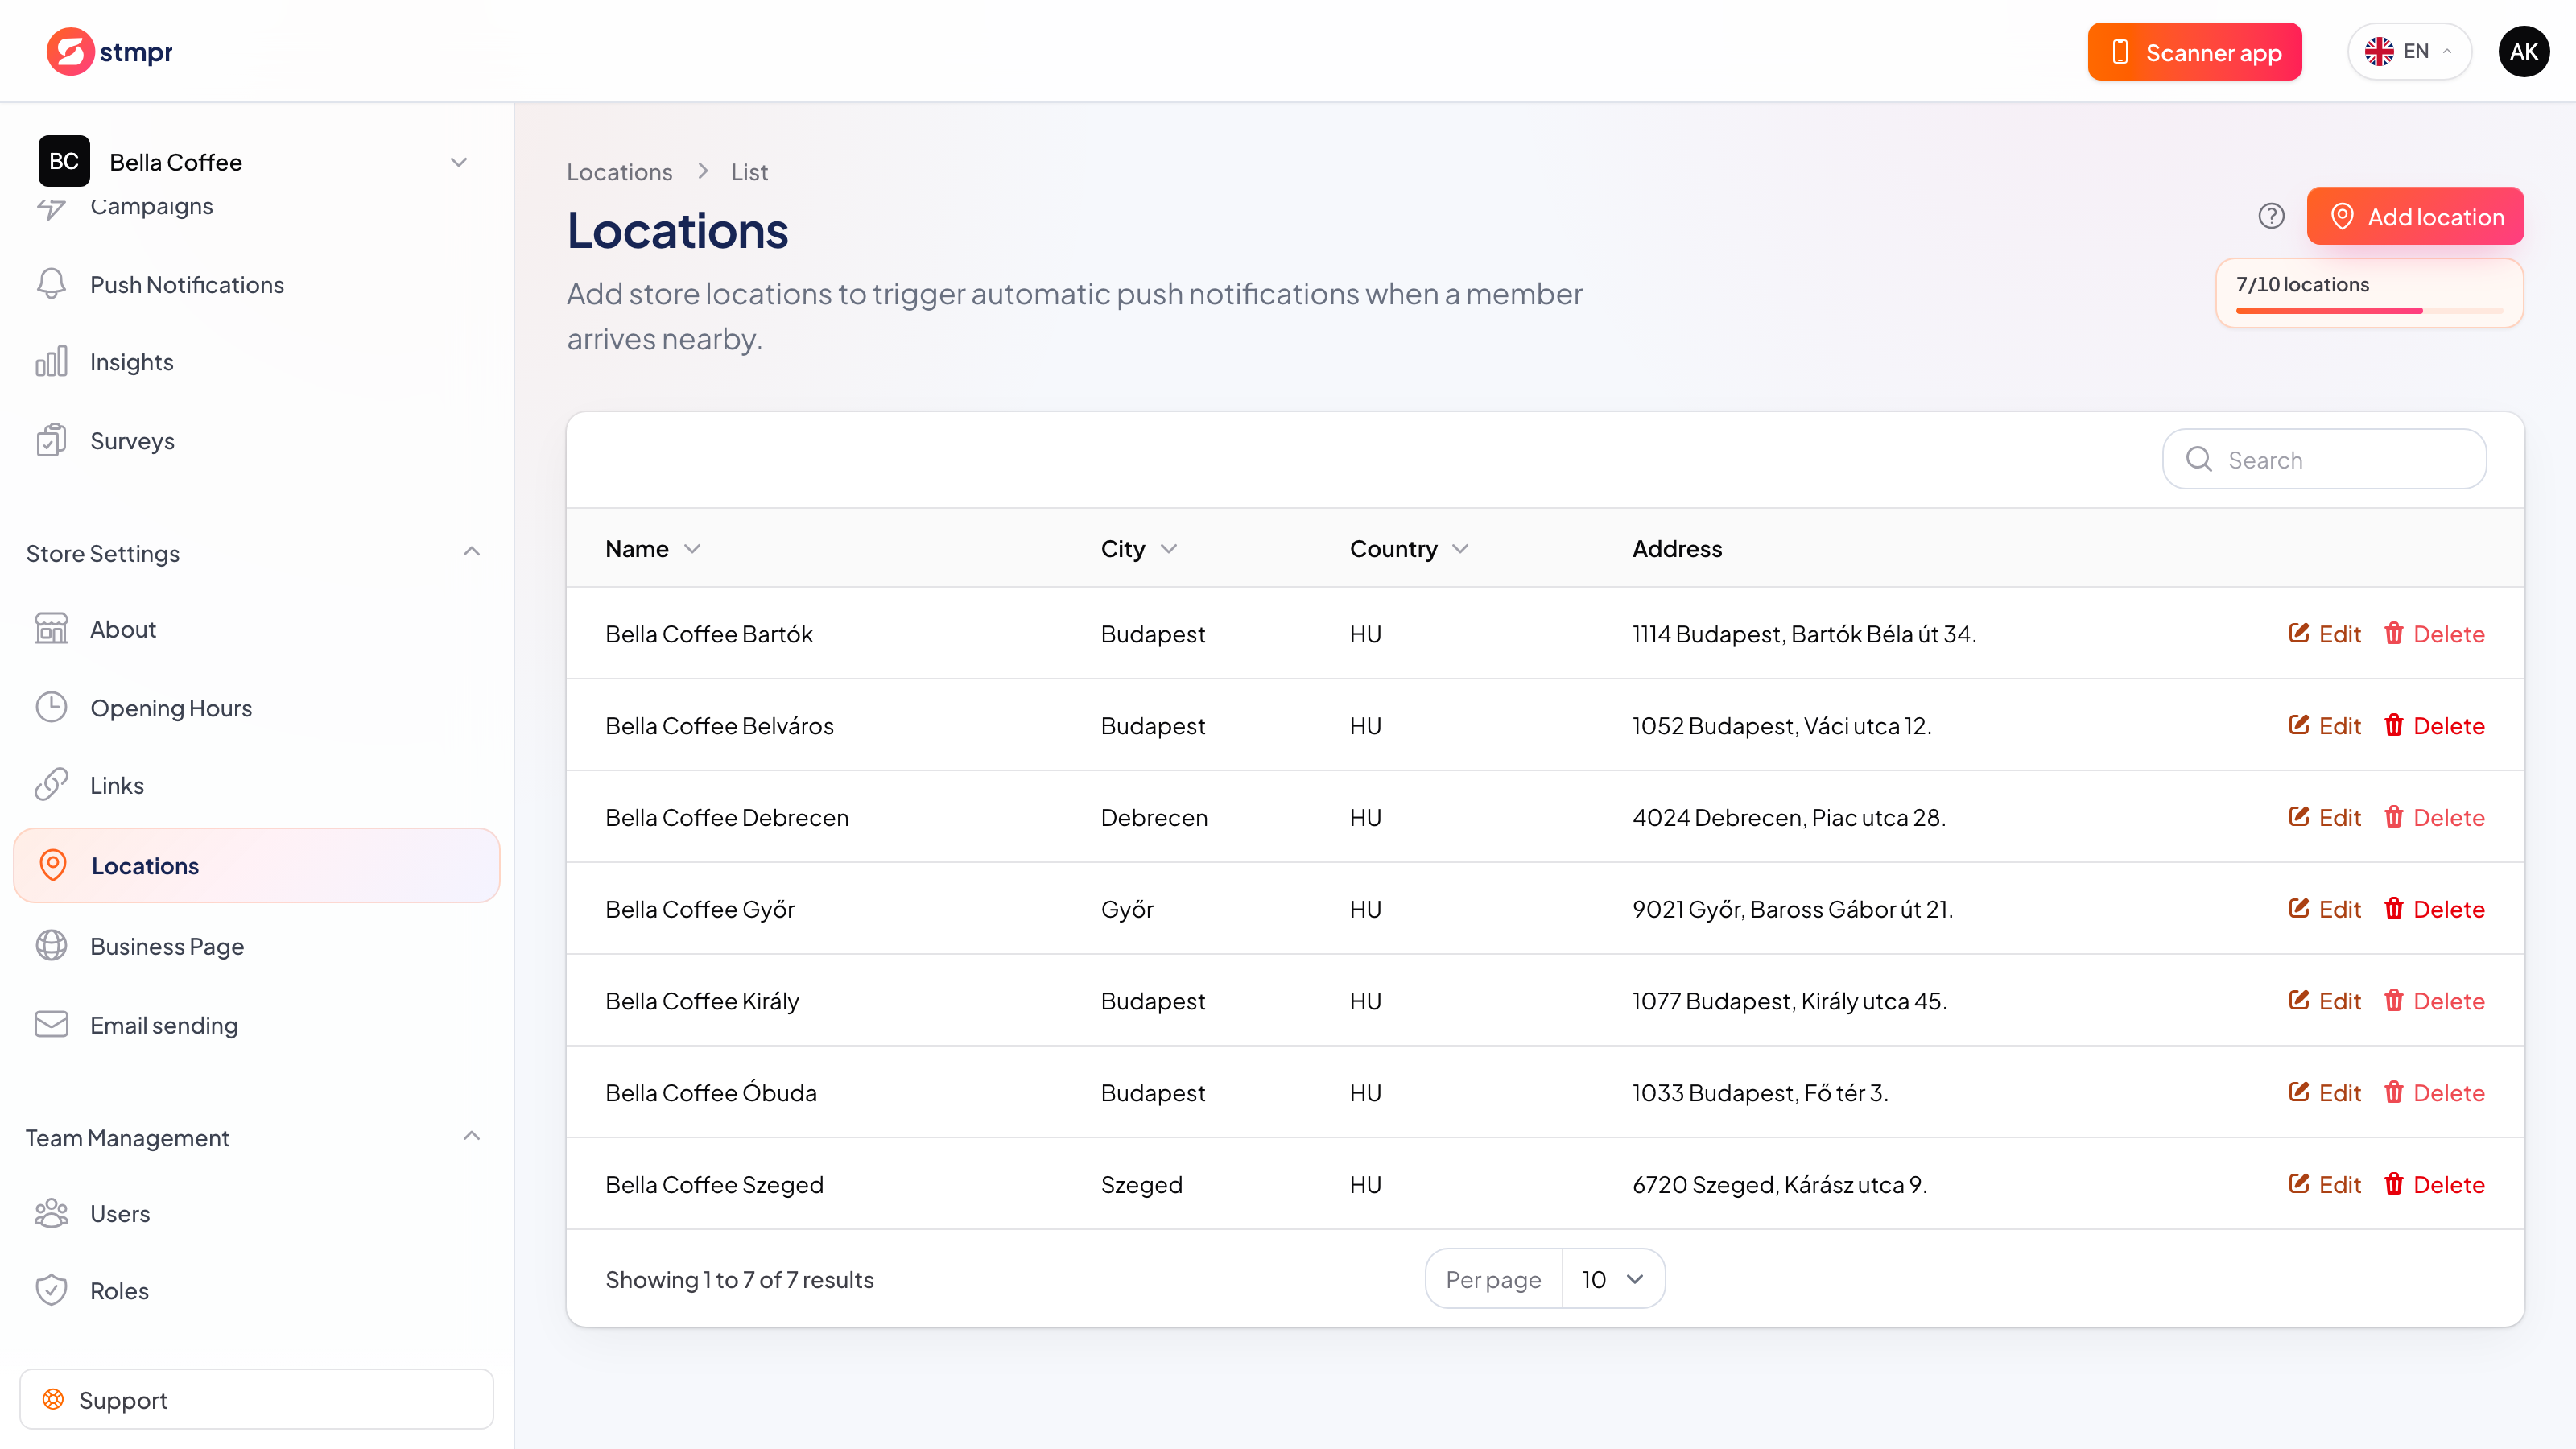Screen dimensions: 2576x1449
Task: Click the Bella Coffee Debrecen name cell
Action: coord(727,817)
